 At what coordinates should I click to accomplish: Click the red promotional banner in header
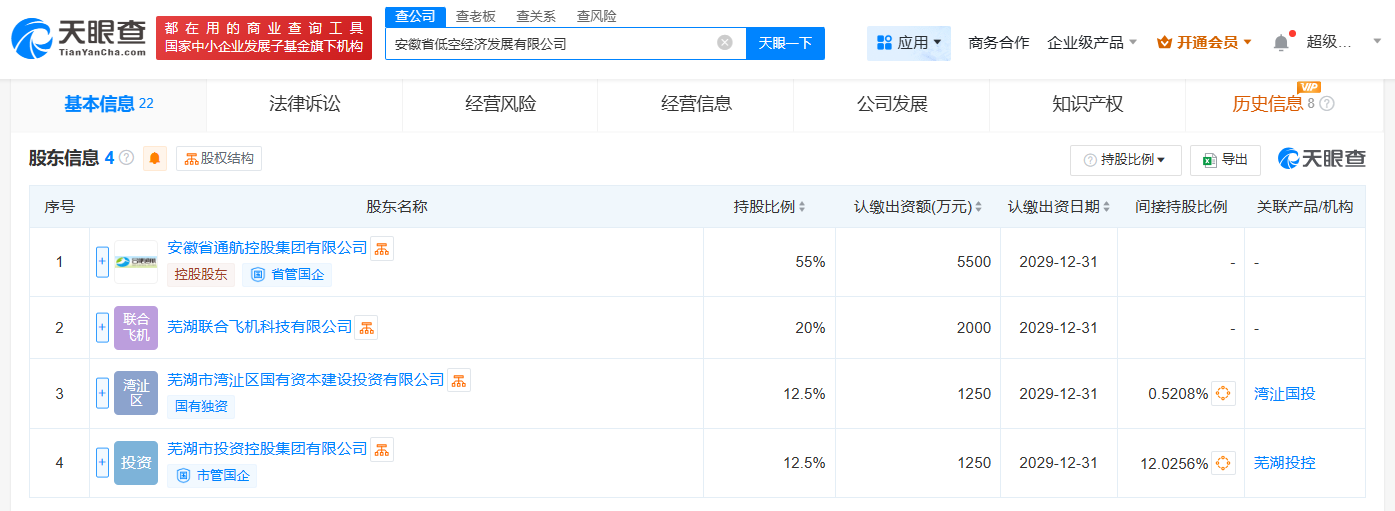pyautogui.click(x=264, y=38)
